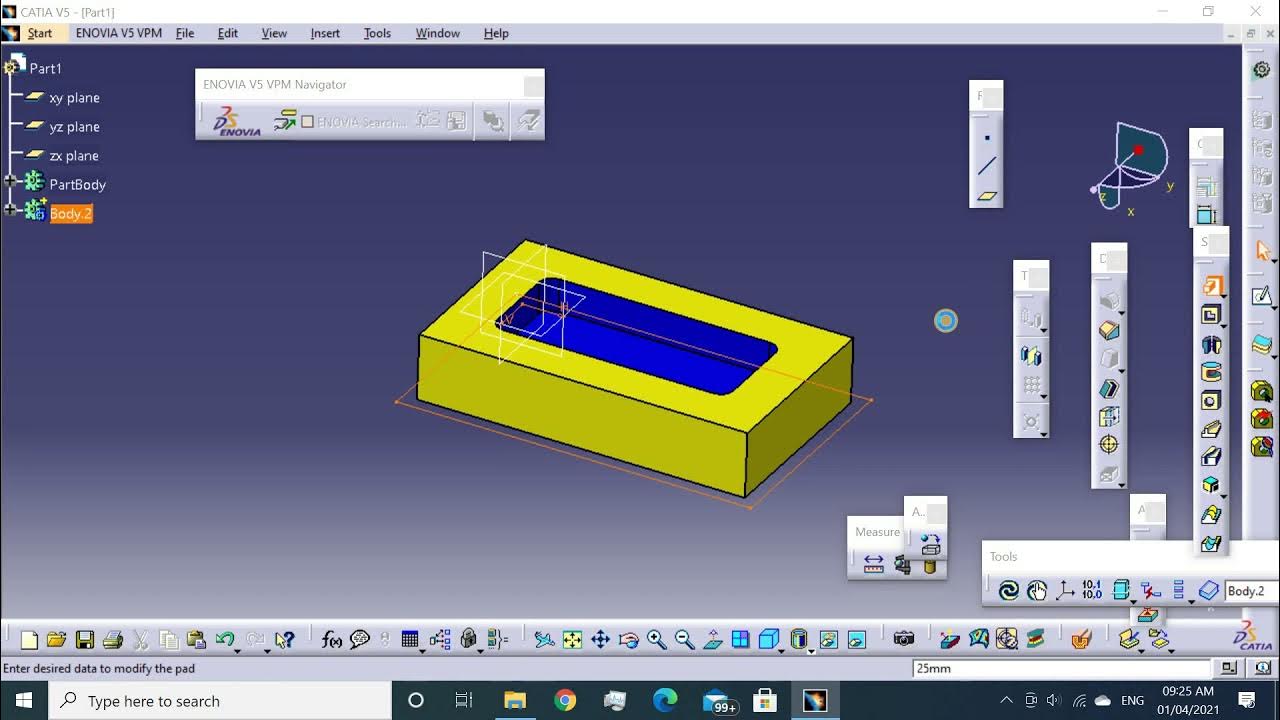This screenshot has height=720, width=1280.
Task: Toggle the Fly Mode airplane icon
Action: [x=544, y=640]
